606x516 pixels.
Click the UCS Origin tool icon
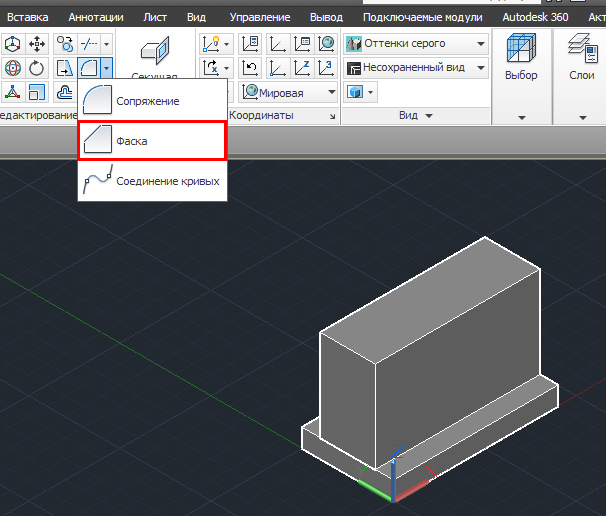[x=277, y=68]
